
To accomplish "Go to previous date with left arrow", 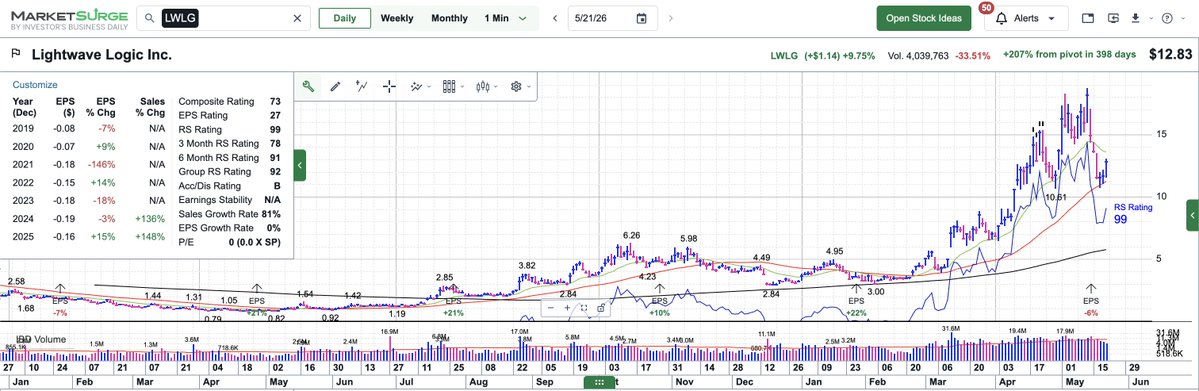I will [555, 18].
